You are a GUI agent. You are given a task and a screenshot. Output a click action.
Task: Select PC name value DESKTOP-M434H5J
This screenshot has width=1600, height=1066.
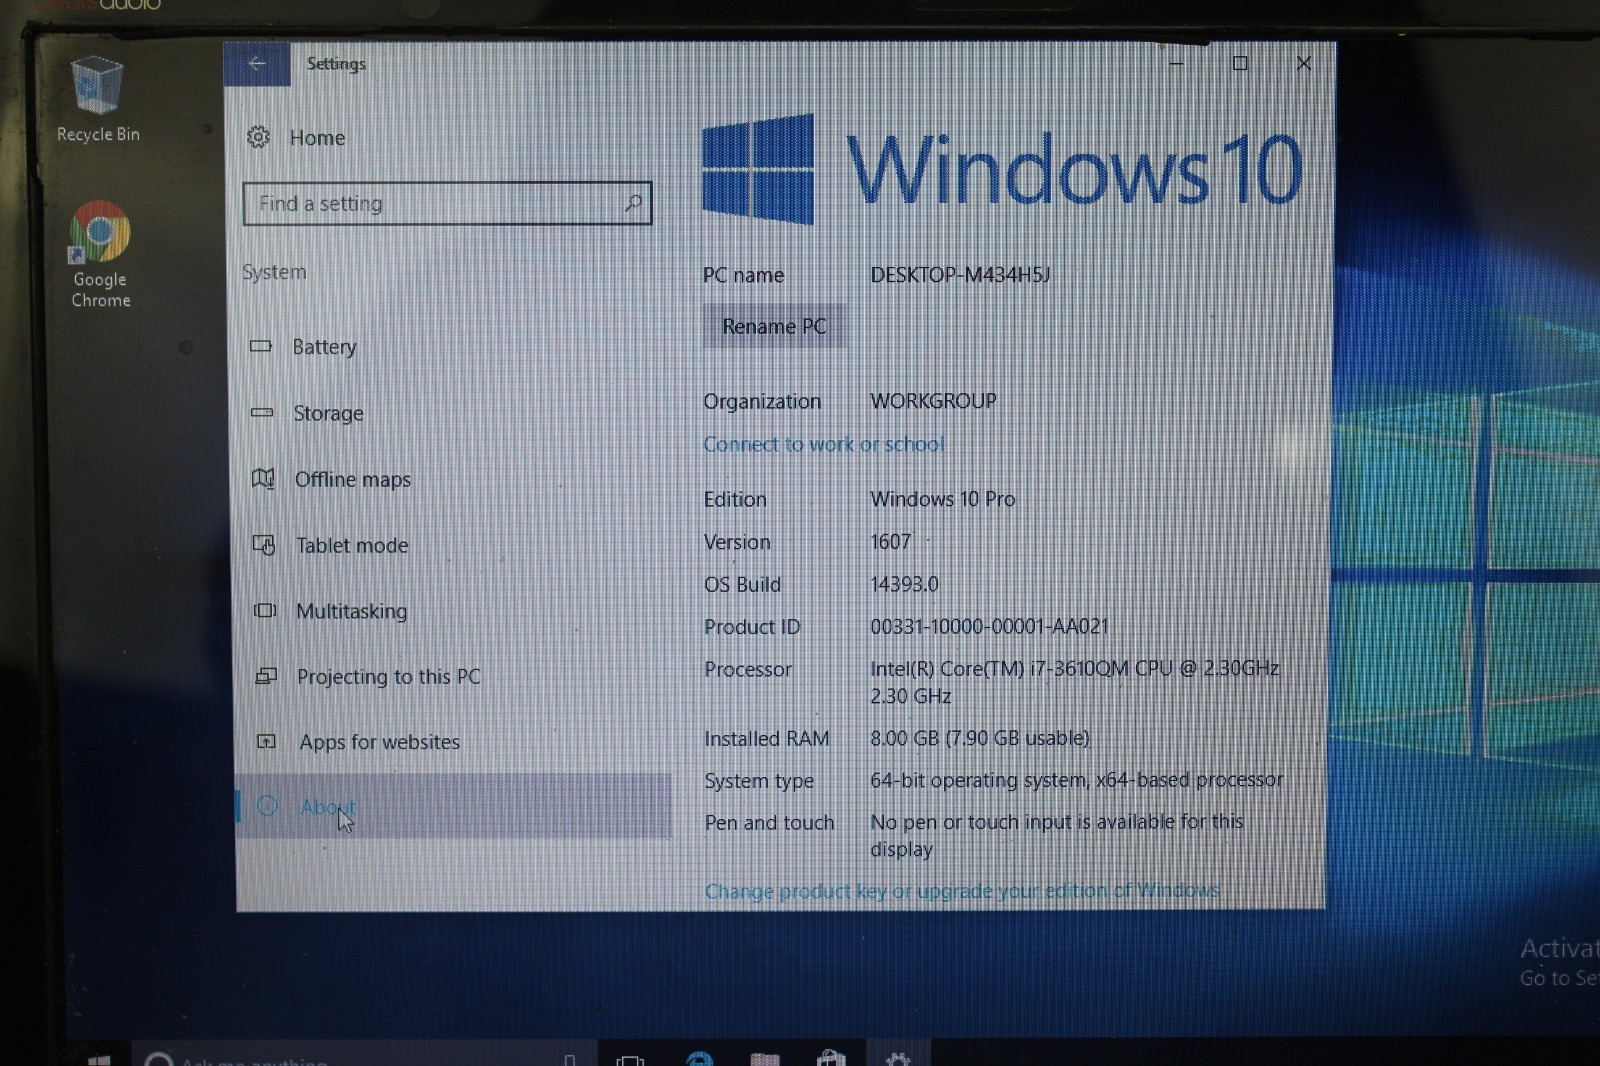(960, 275)
